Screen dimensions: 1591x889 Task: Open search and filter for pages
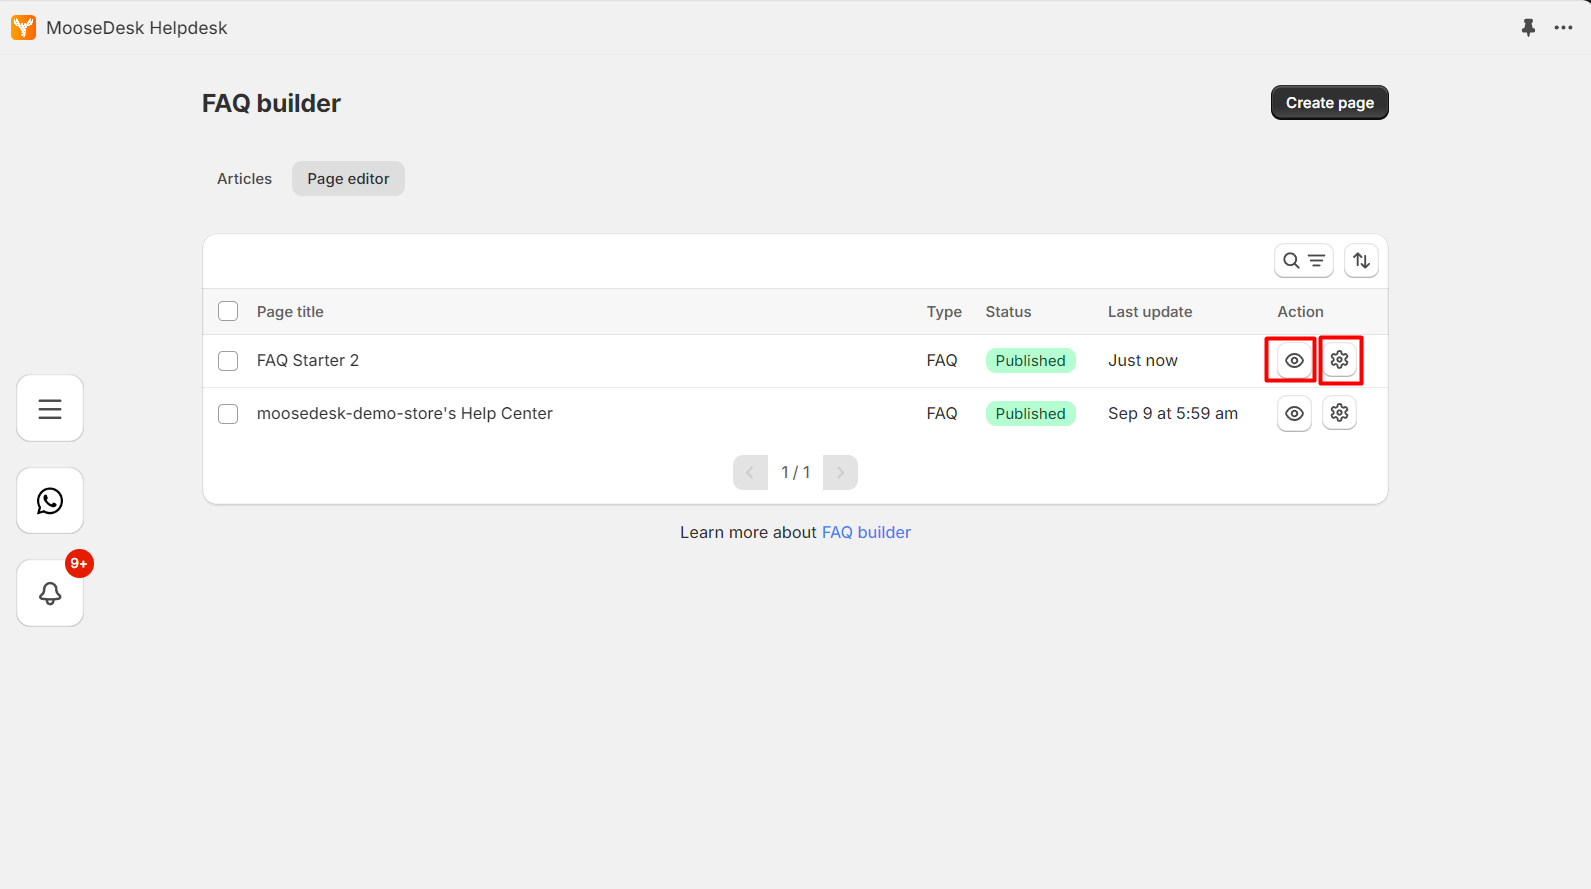[1304, 261]
